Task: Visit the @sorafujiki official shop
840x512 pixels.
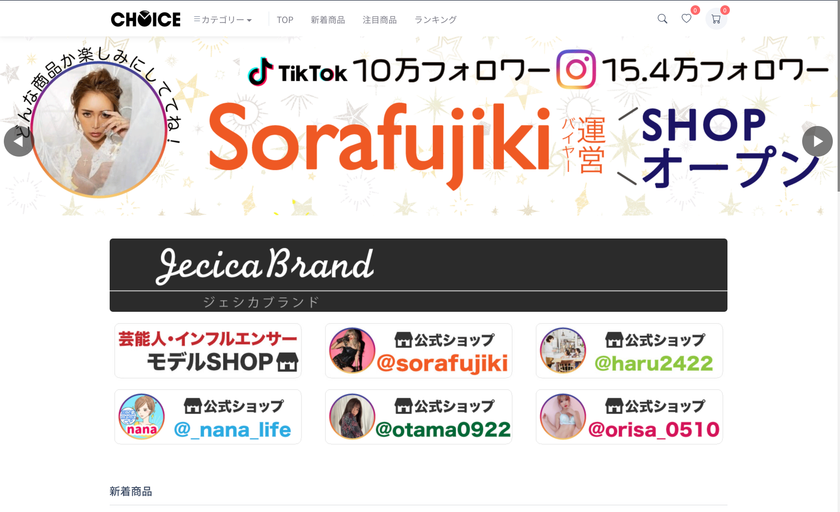Action: 418,351
